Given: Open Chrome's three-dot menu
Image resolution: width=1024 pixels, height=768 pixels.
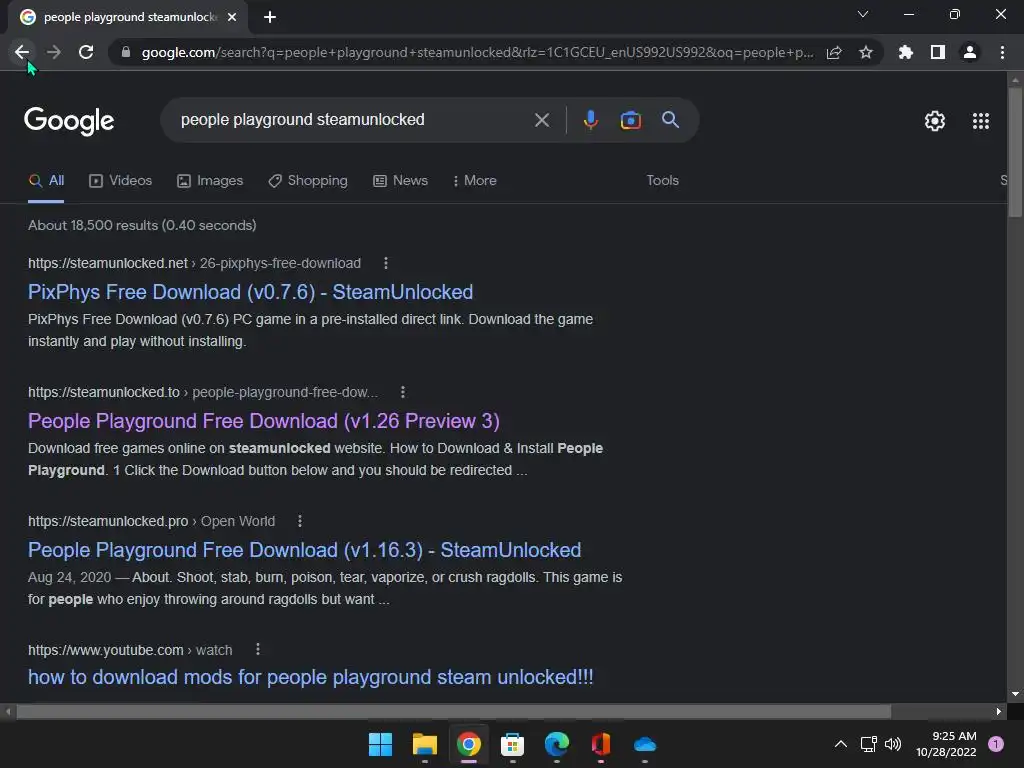Looking at the screenshot, I should pyautogui.click(x=1002, y=52).
